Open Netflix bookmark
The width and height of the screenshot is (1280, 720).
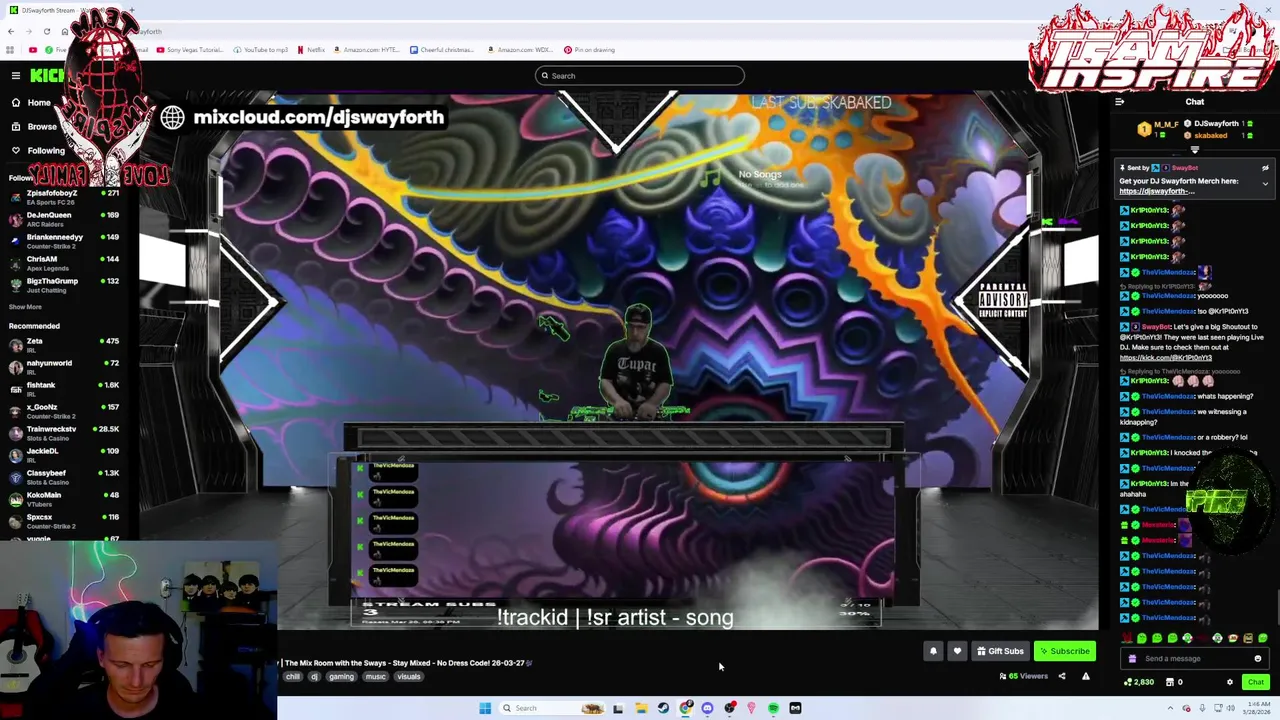[x=311, y=50]
